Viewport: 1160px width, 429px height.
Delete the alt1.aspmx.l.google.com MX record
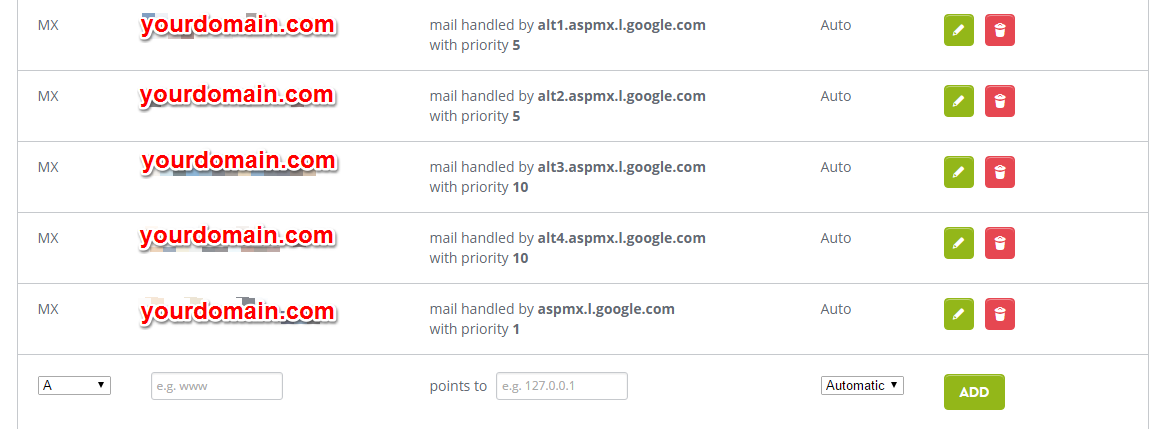999,30
